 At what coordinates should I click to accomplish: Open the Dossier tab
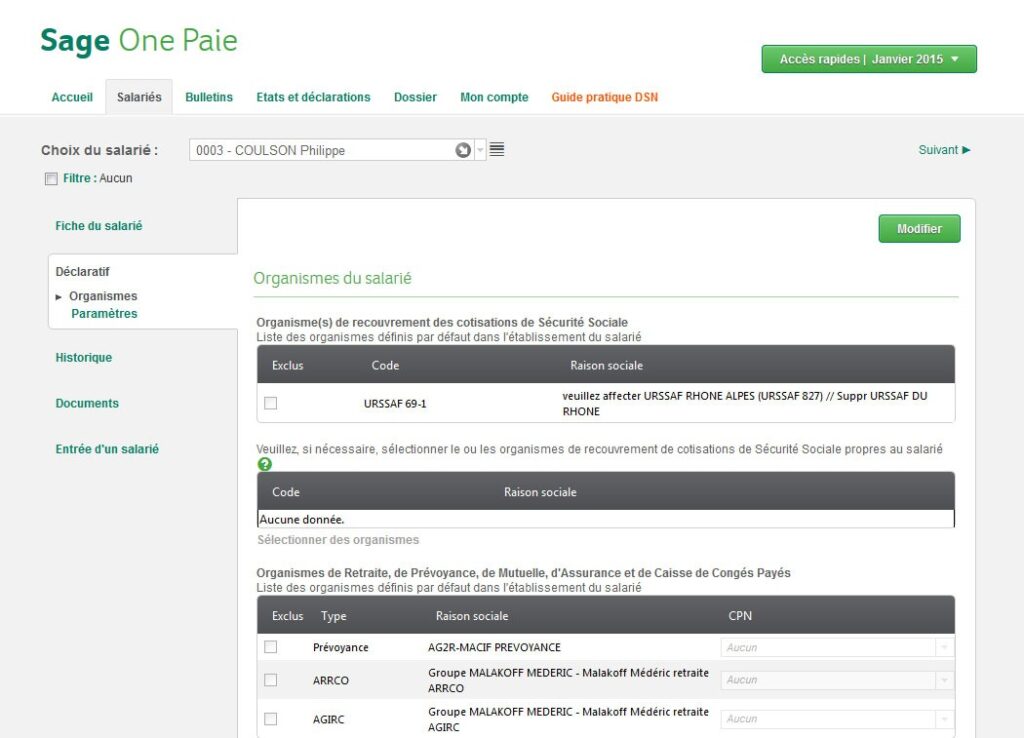(415, 97)
